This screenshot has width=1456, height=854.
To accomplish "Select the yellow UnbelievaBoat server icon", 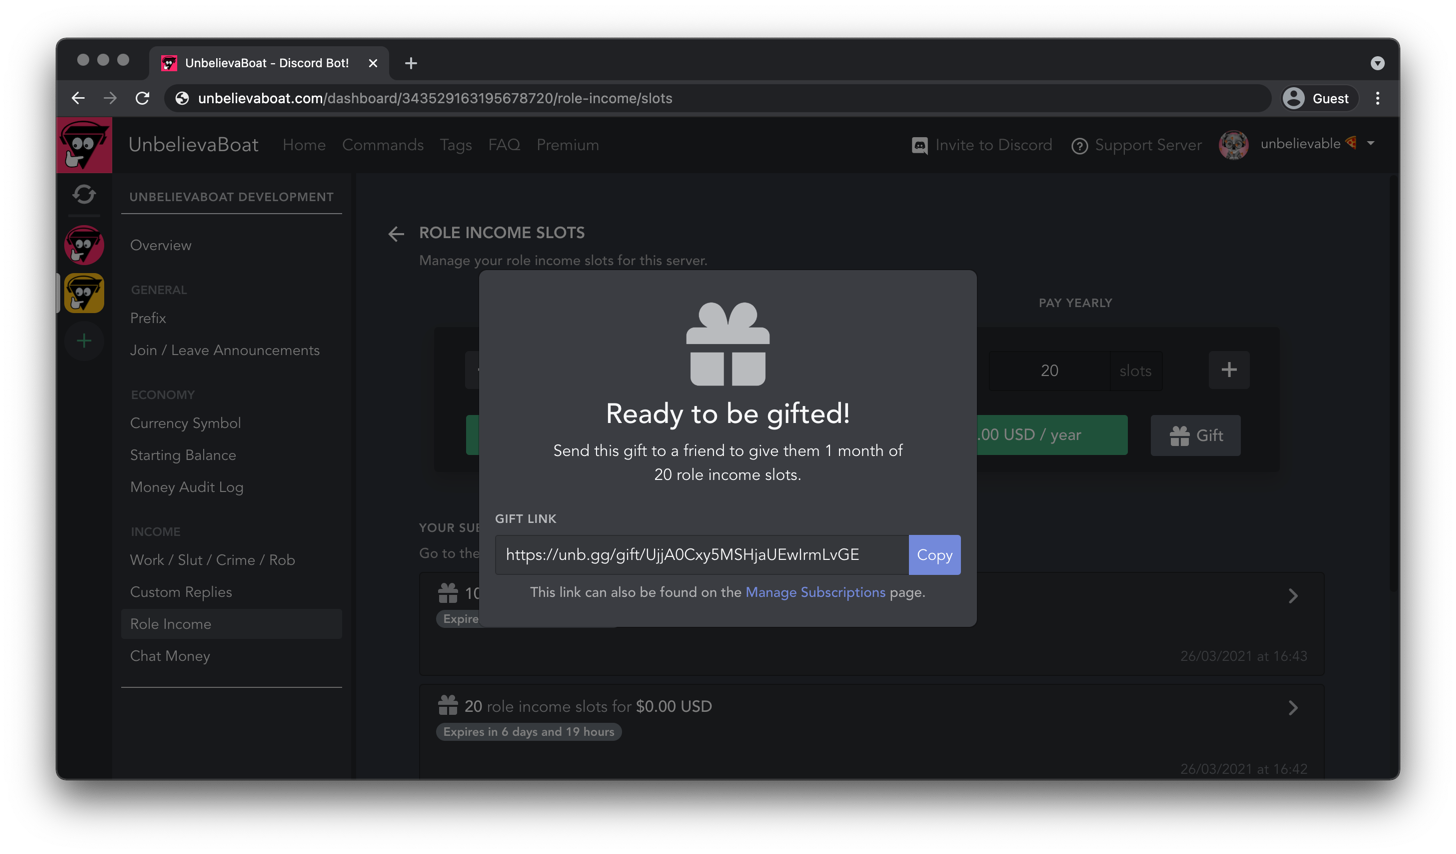I will coord(84,293).
